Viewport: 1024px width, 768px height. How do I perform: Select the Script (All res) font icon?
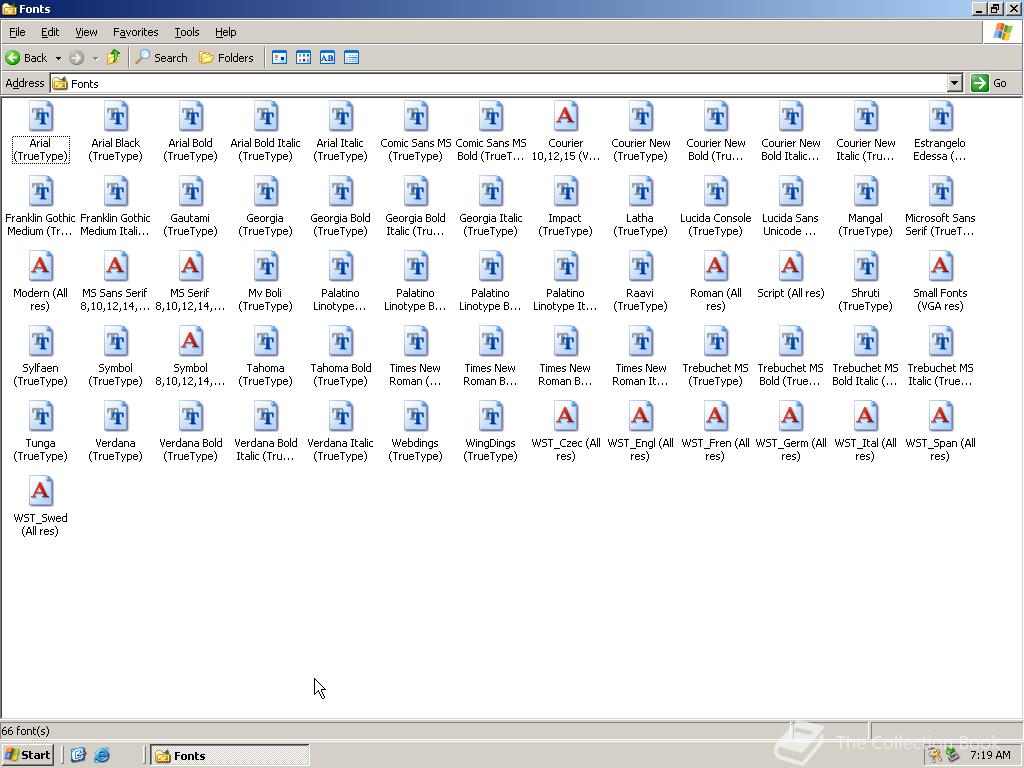click(791, 267)
